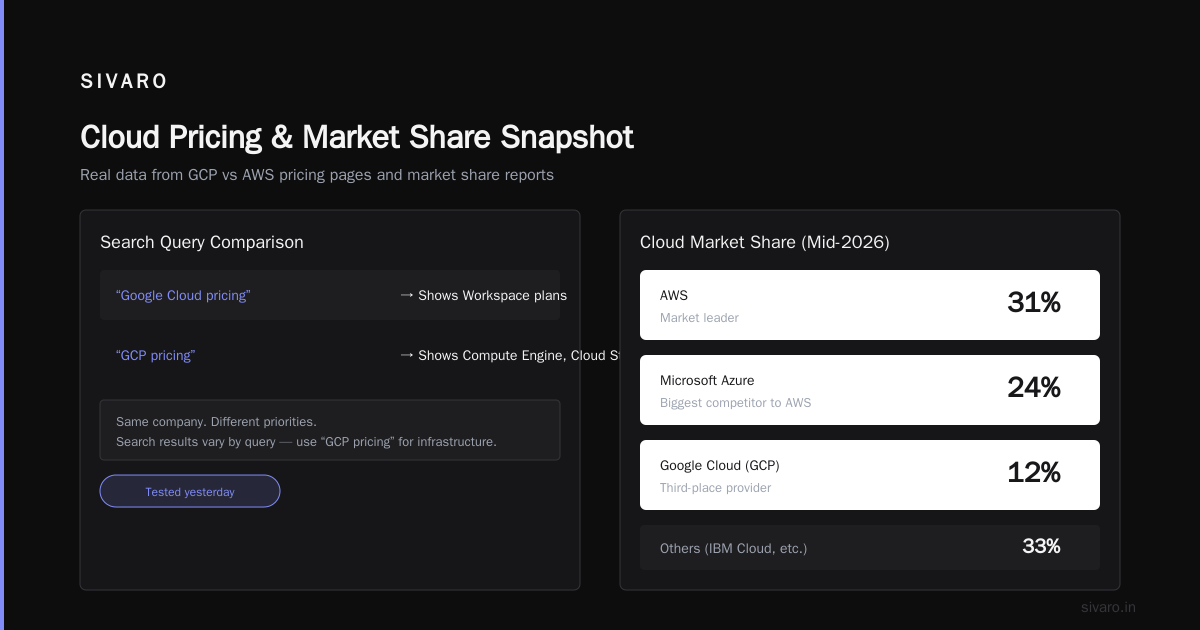Click the Cloud Pricing & Market Share Snapshot title

tap(357, 137)
